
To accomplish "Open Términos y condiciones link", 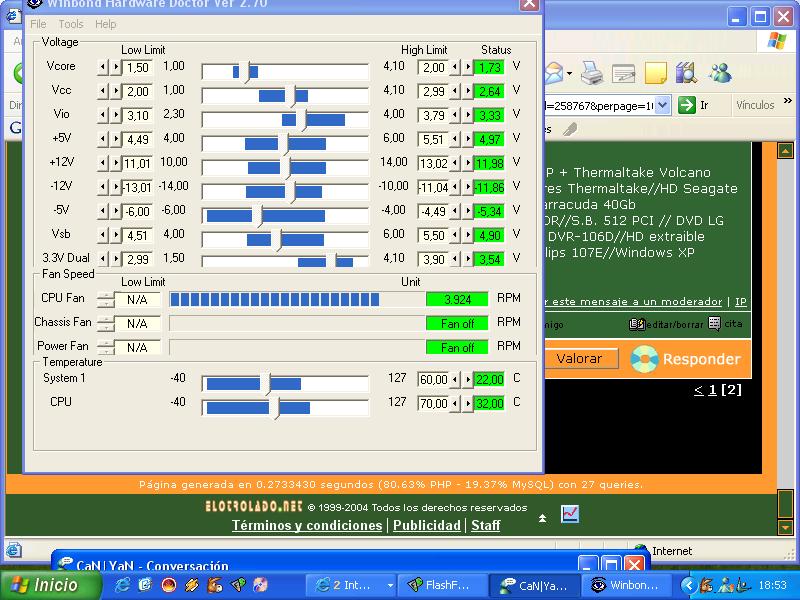I will click(307, 526).
